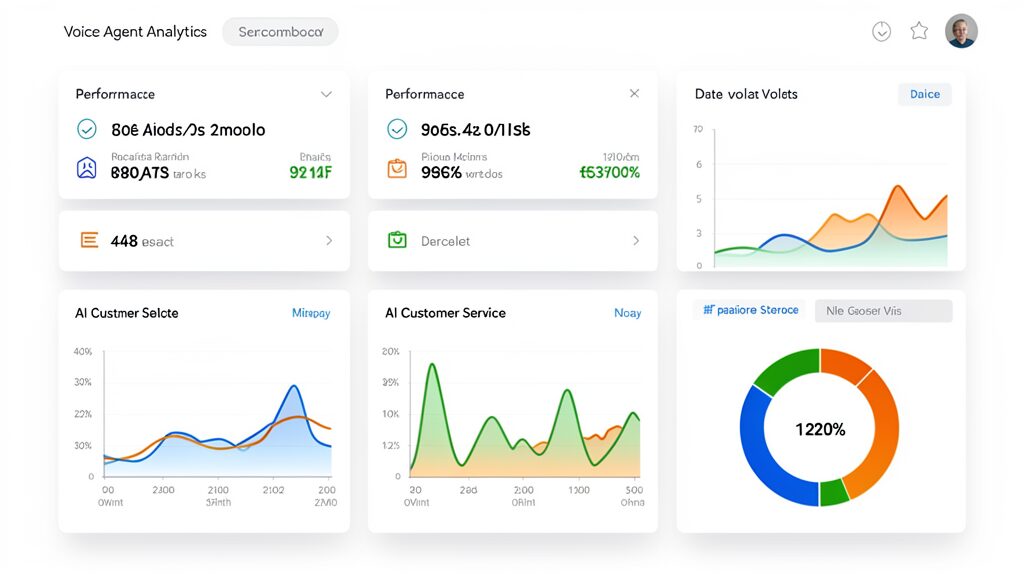1024x576 pixels.
Task: Select the #f paaiiore Steroce tab
Action: tap(750, 310)
